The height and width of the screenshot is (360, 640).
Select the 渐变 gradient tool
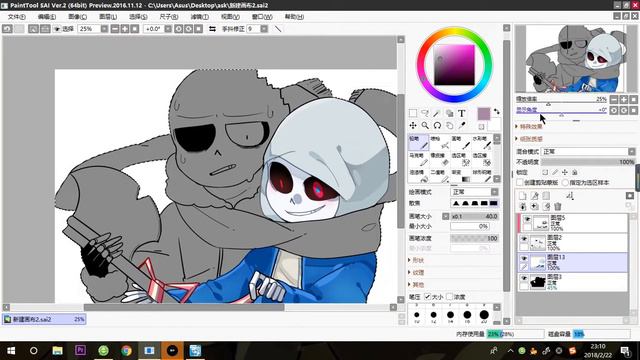pyautogui.click(x=461, y=176)
